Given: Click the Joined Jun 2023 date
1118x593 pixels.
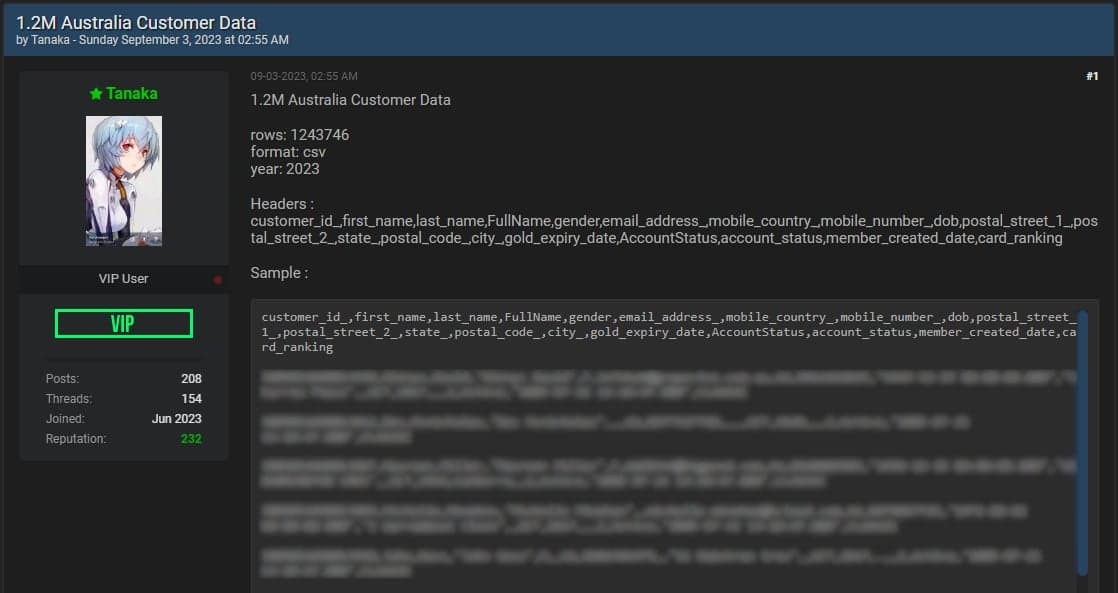Looking at the screenshot, I should pyautogui.click(x=176, y=419).
